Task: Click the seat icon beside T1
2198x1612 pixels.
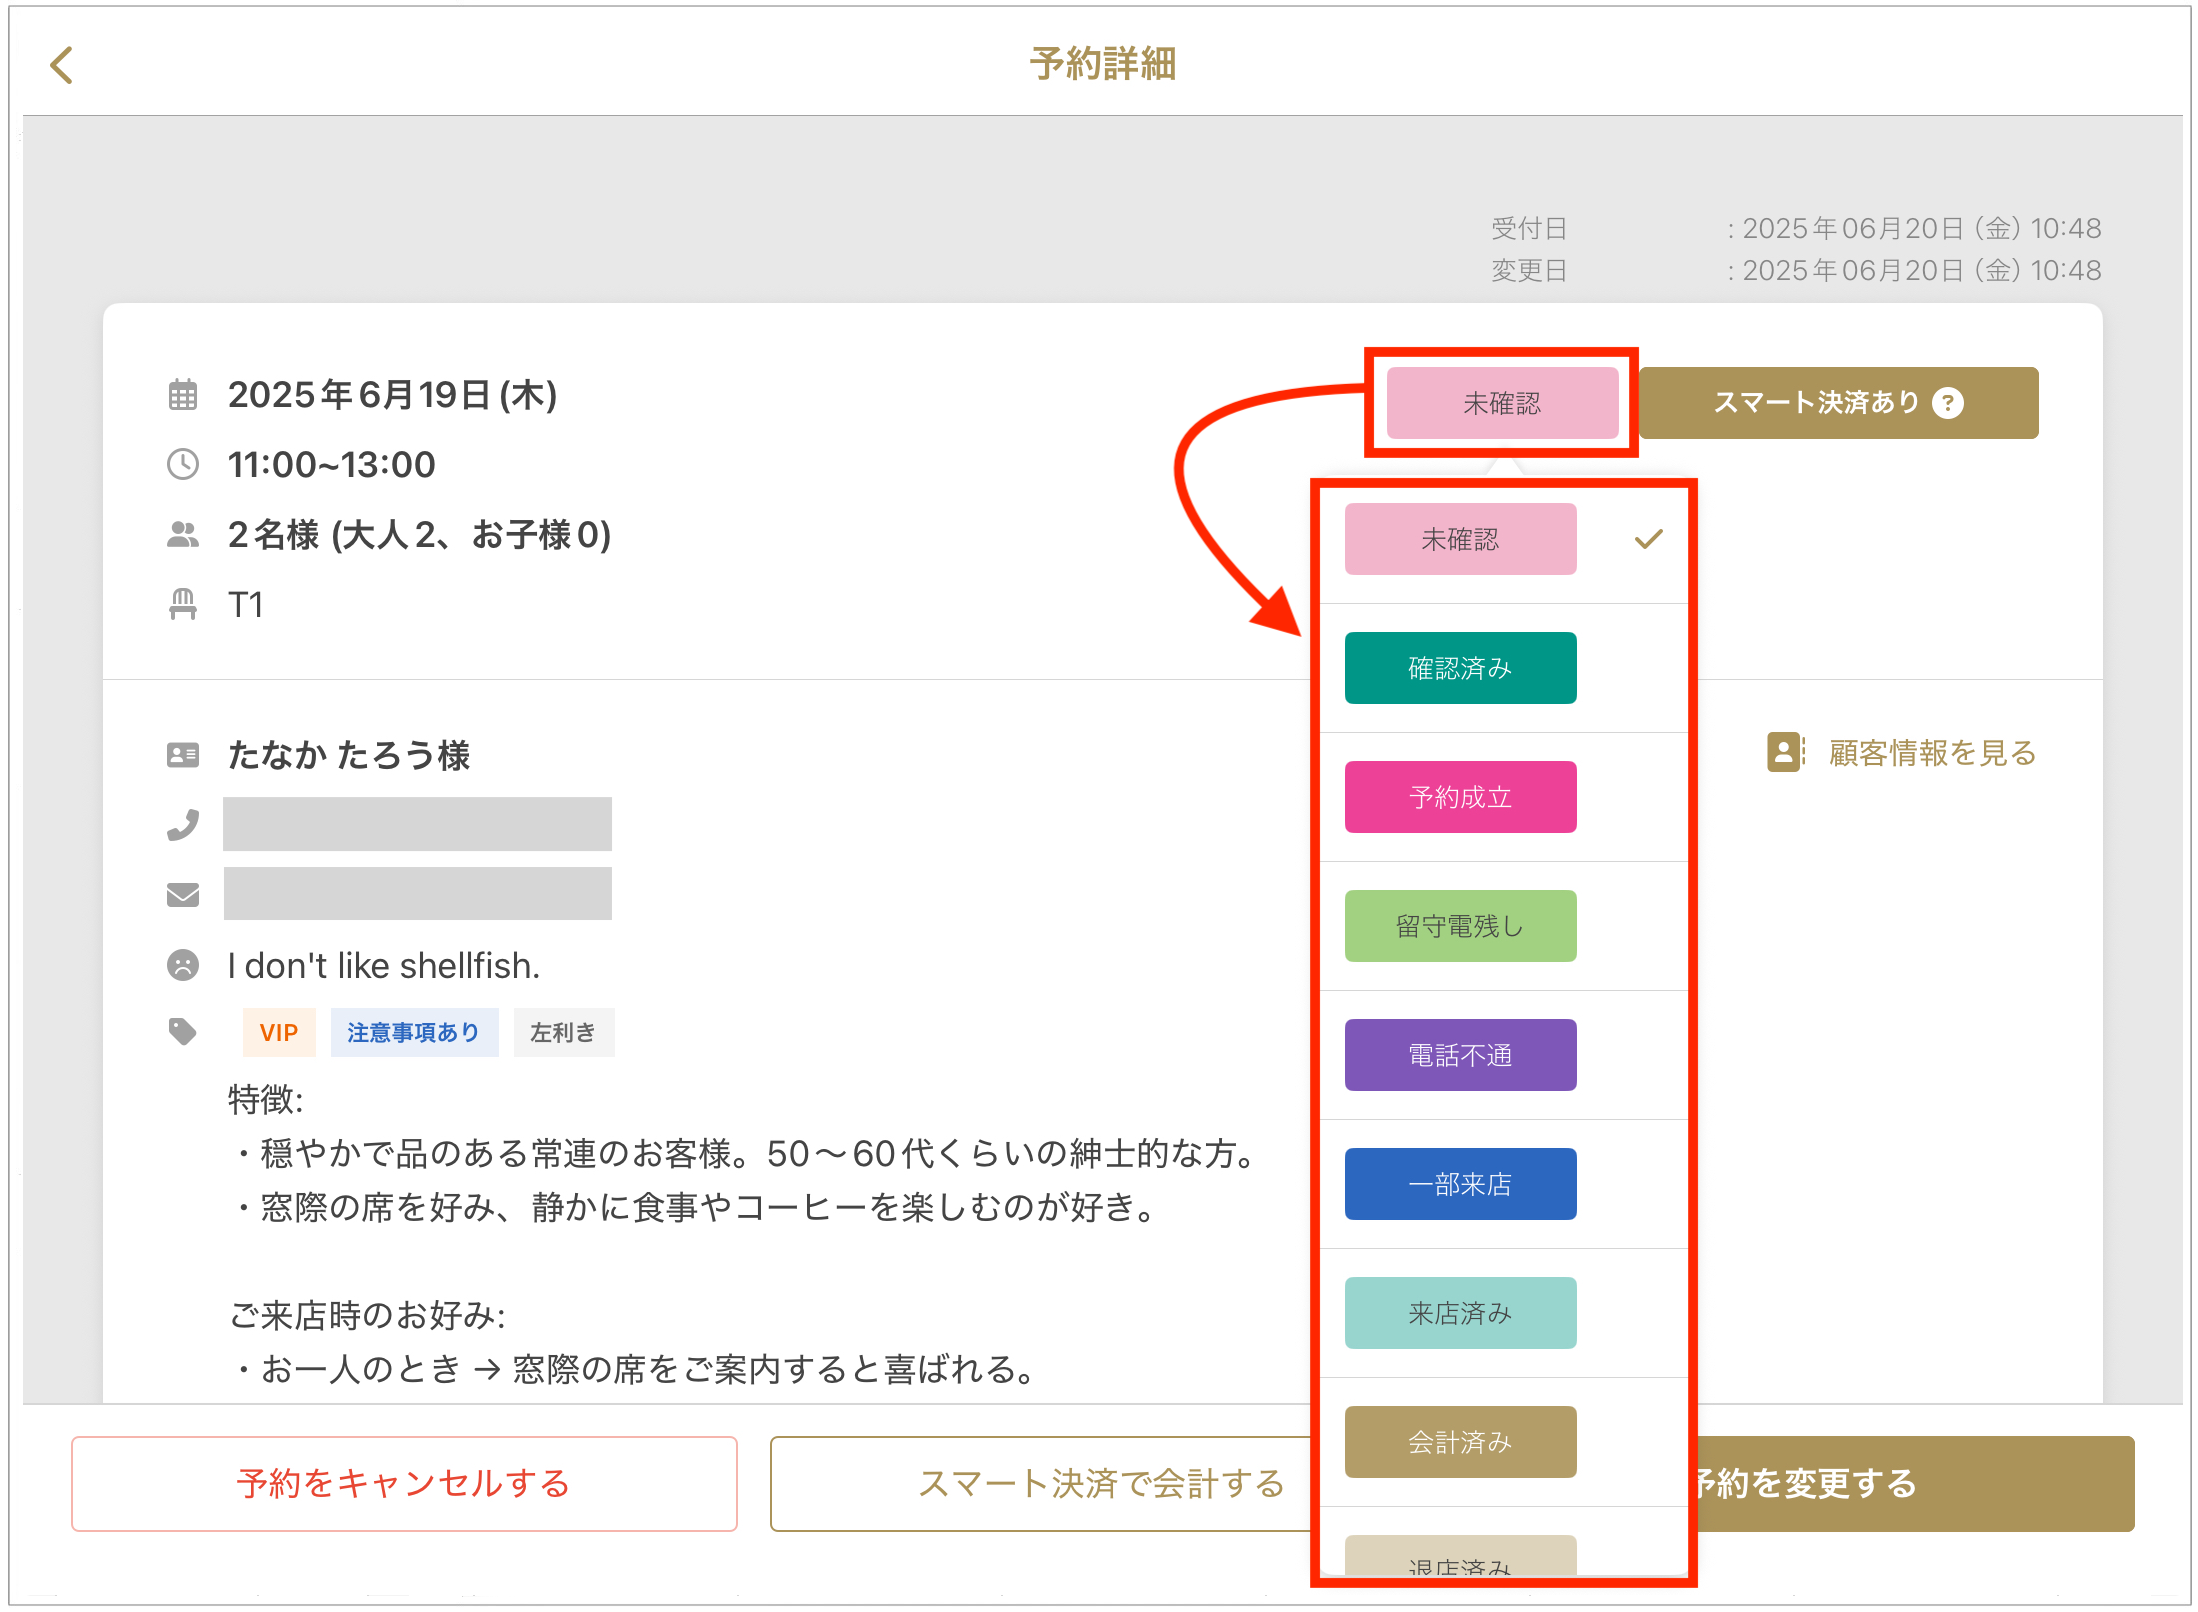Action: pyautogui.click(x=183, y=604)
